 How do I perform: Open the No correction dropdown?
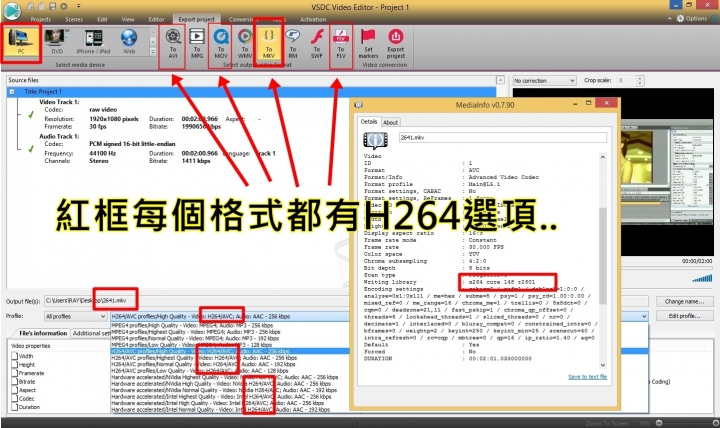(x=544, y=80)
